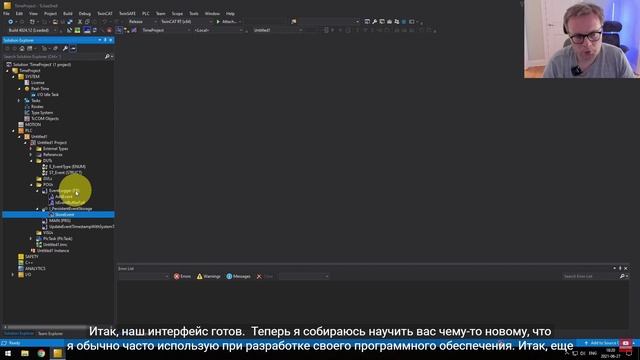Click the wrench icon in the top-right toolbar
Viewport: 640px width, 360px height.
tap(375, 21)
